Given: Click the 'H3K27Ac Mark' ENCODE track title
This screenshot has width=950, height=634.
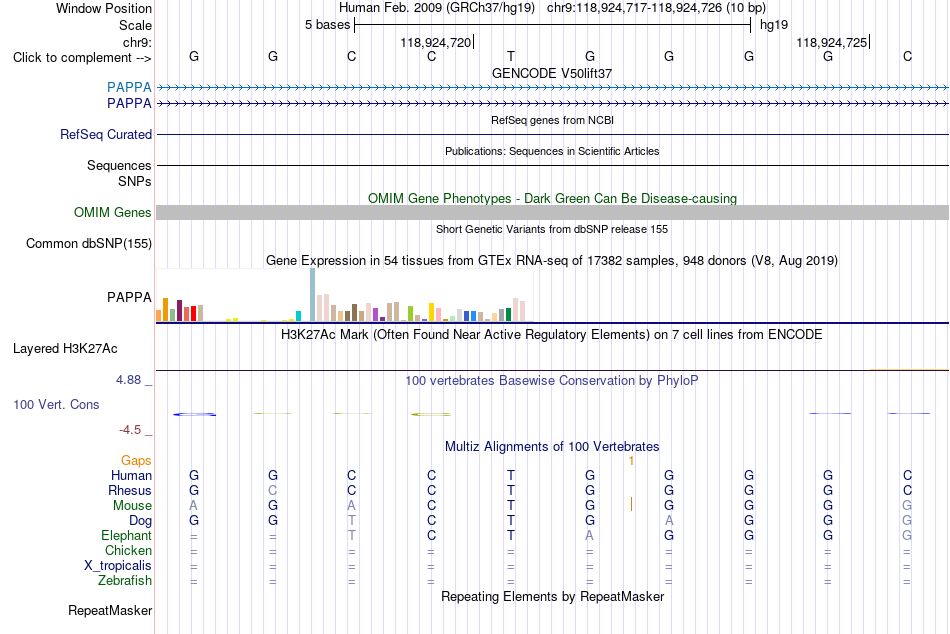Looking at the screenshot, I should pos(552,335).
